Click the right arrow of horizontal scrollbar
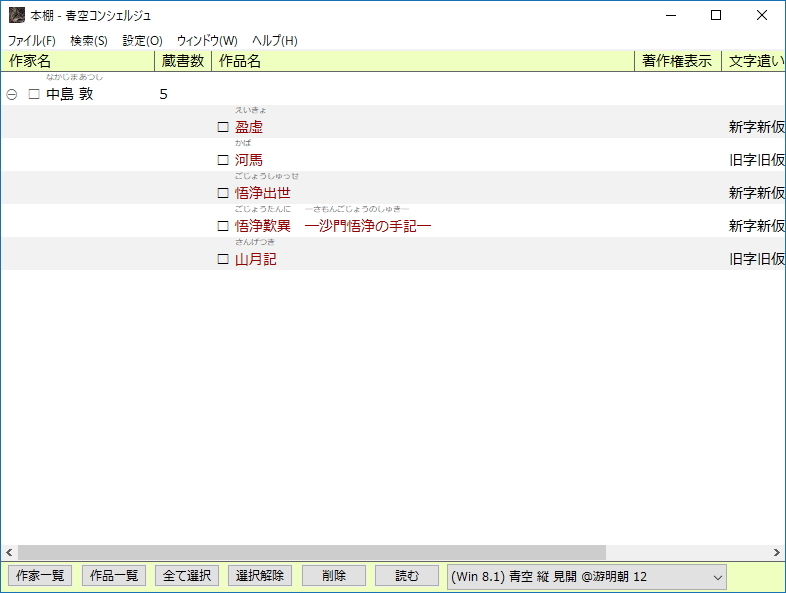The image size is (786, 593). pyautogui.click(x=776, y=552)
